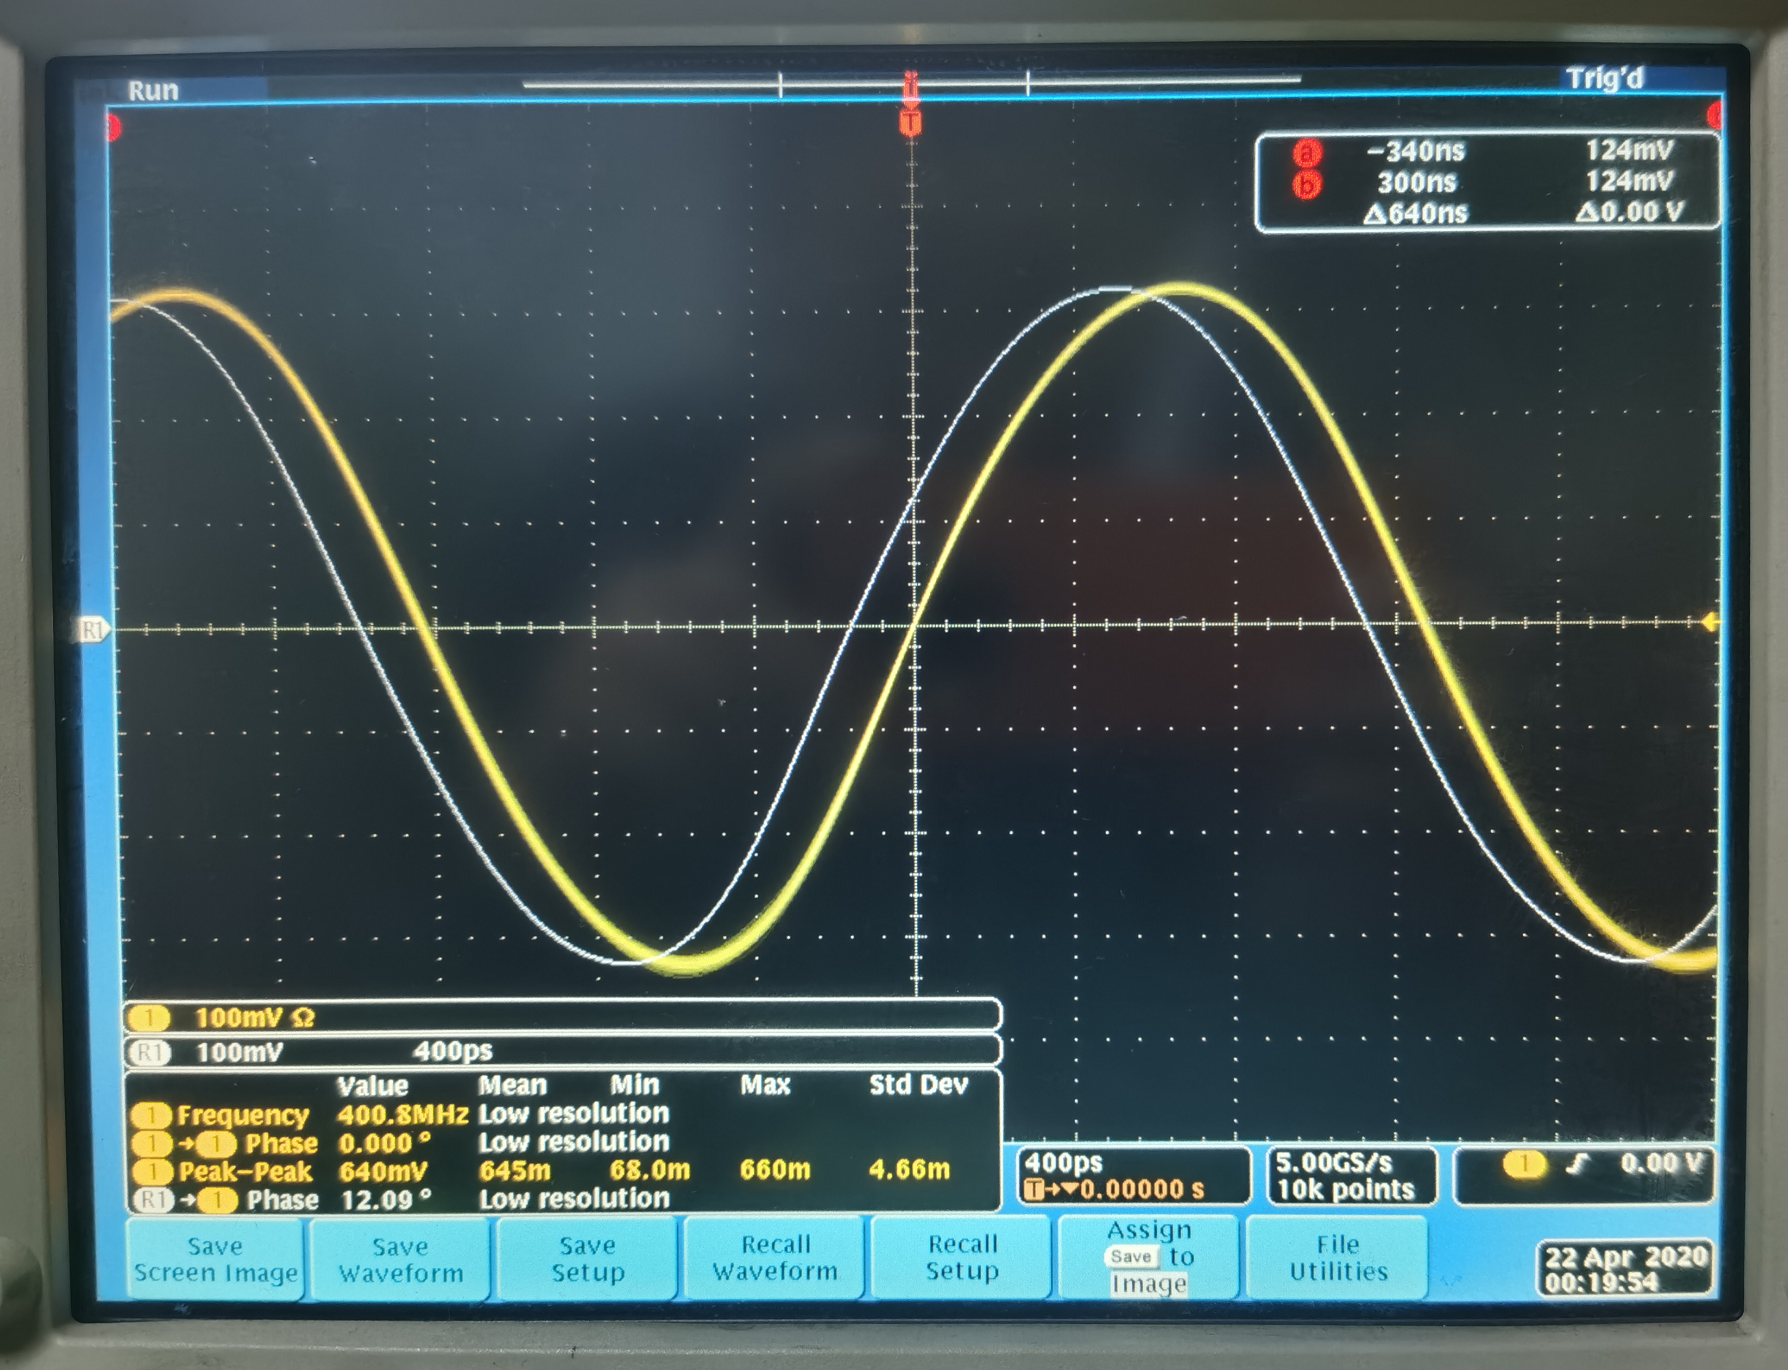Click the 68.0m min value

pyautogui.click(x=650, y=1170)
